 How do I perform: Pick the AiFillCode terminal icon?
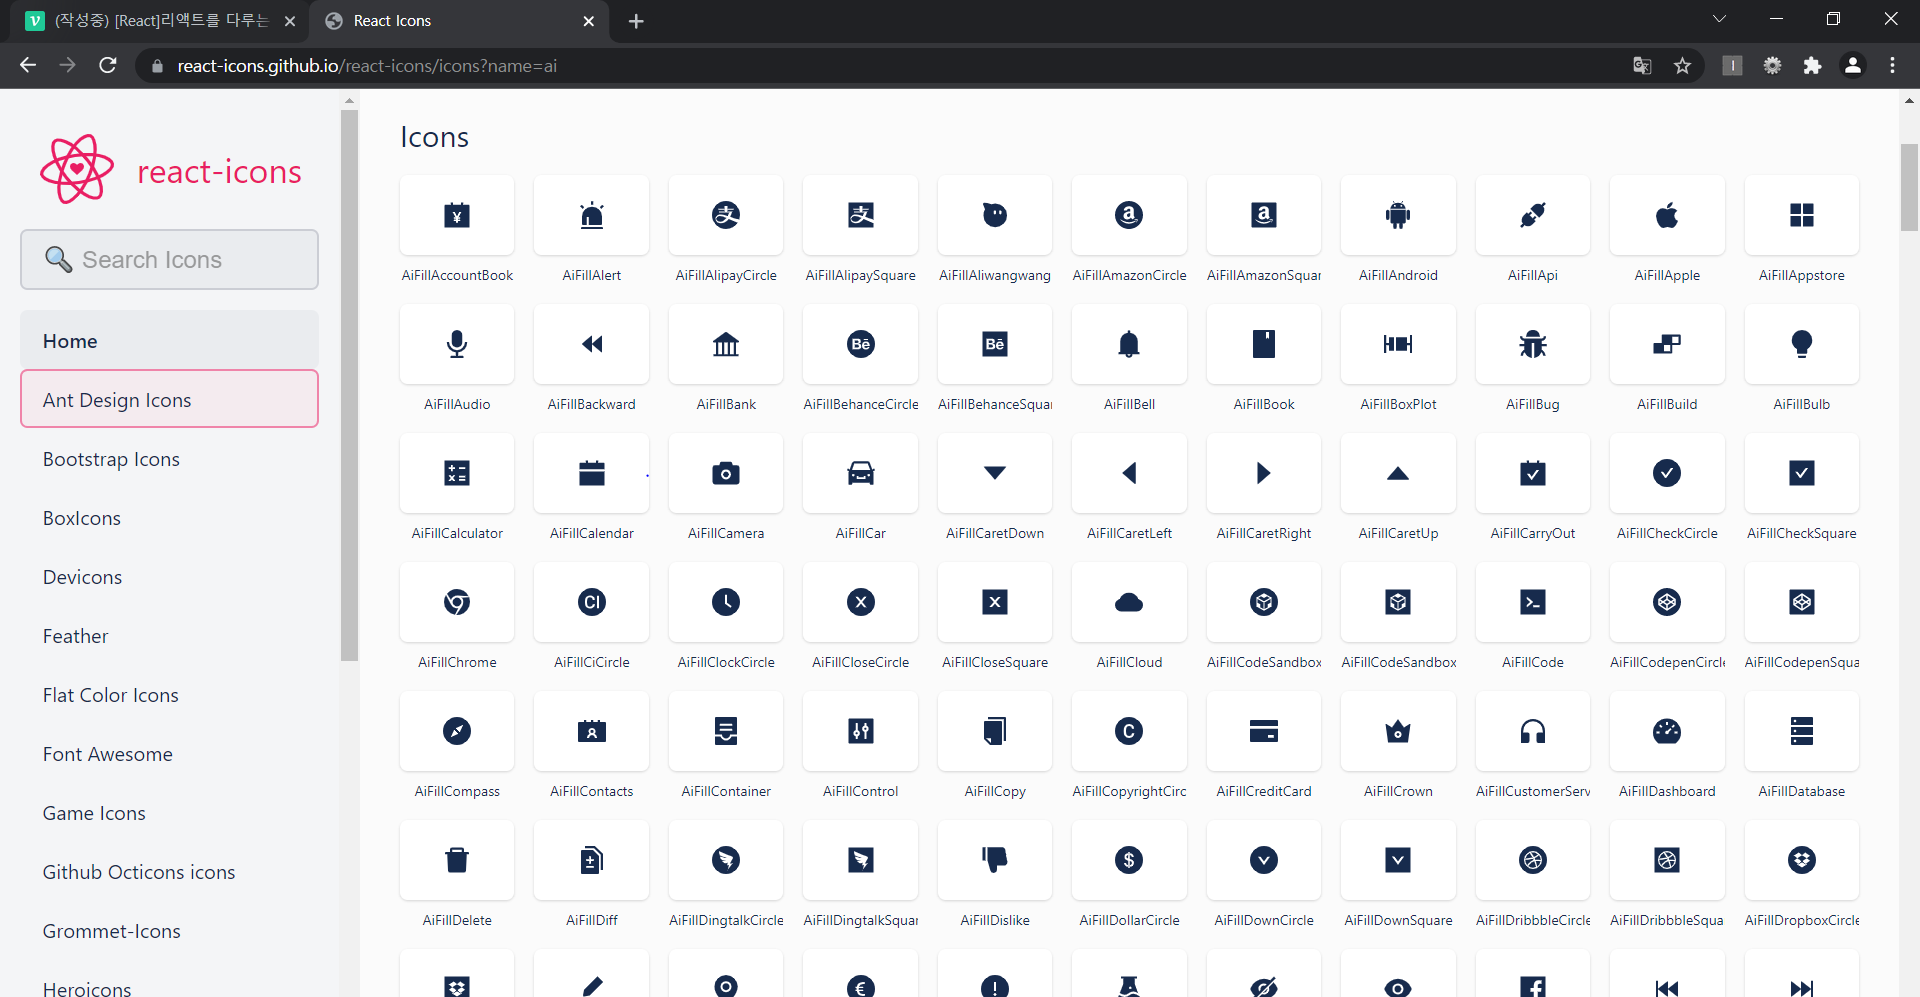pyautogui.click(x=1533, y=602)
